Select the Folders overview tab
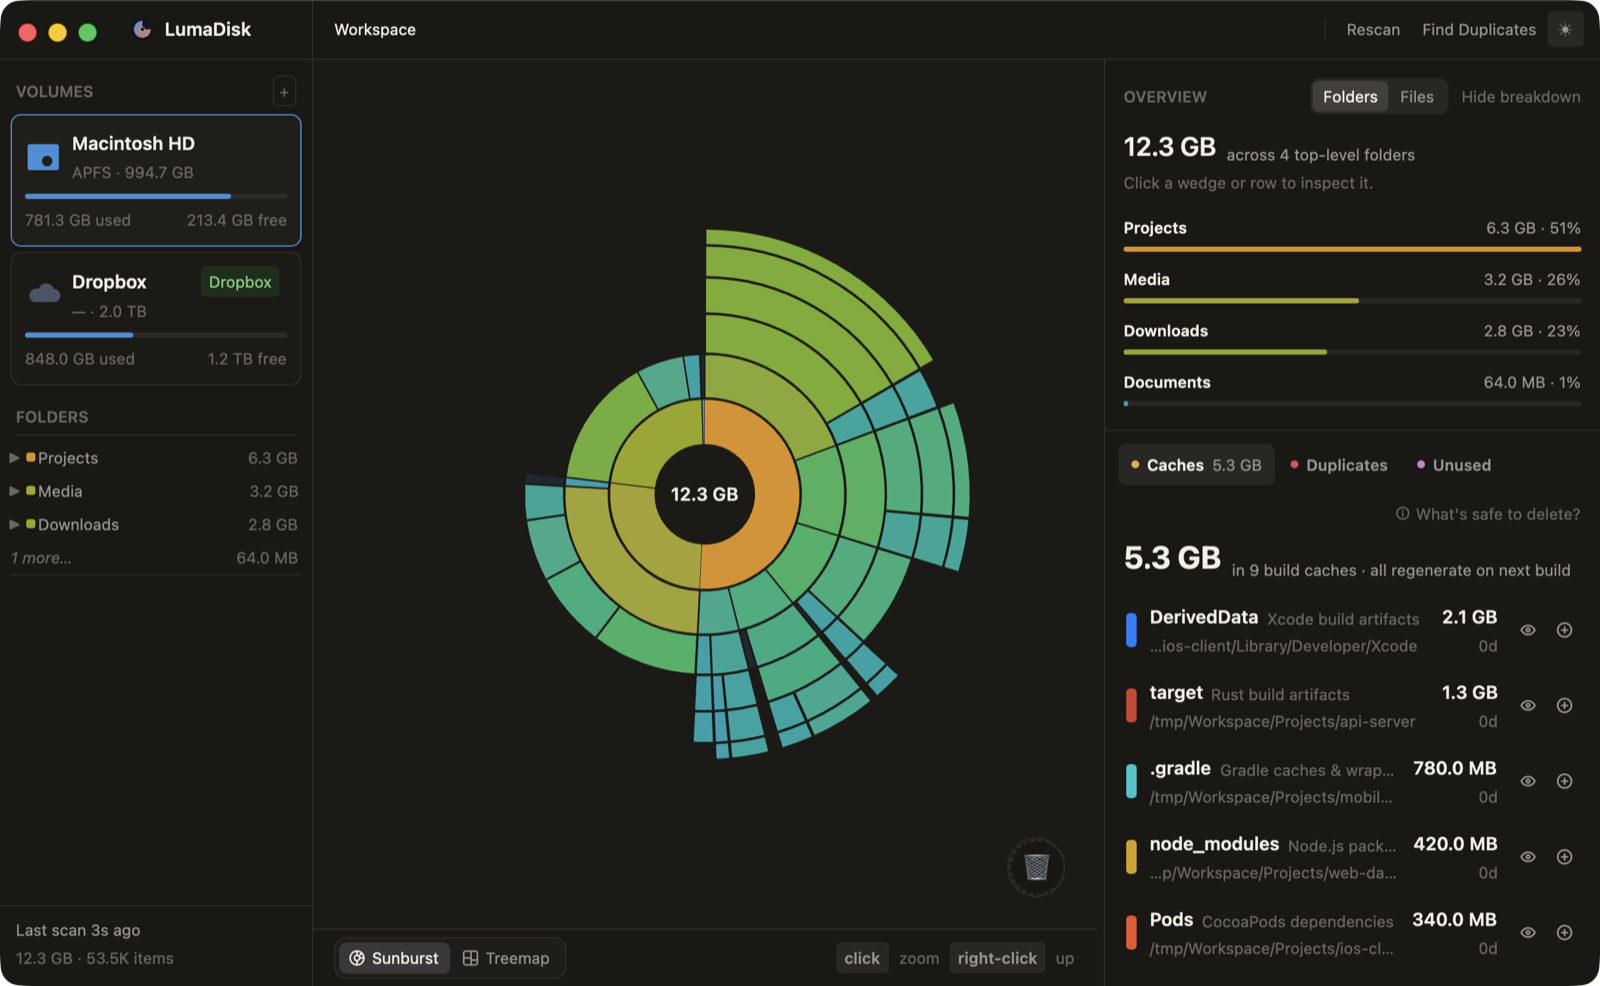The height and width of the screenshot is (986, 1600). click(x=1350, y=97)
